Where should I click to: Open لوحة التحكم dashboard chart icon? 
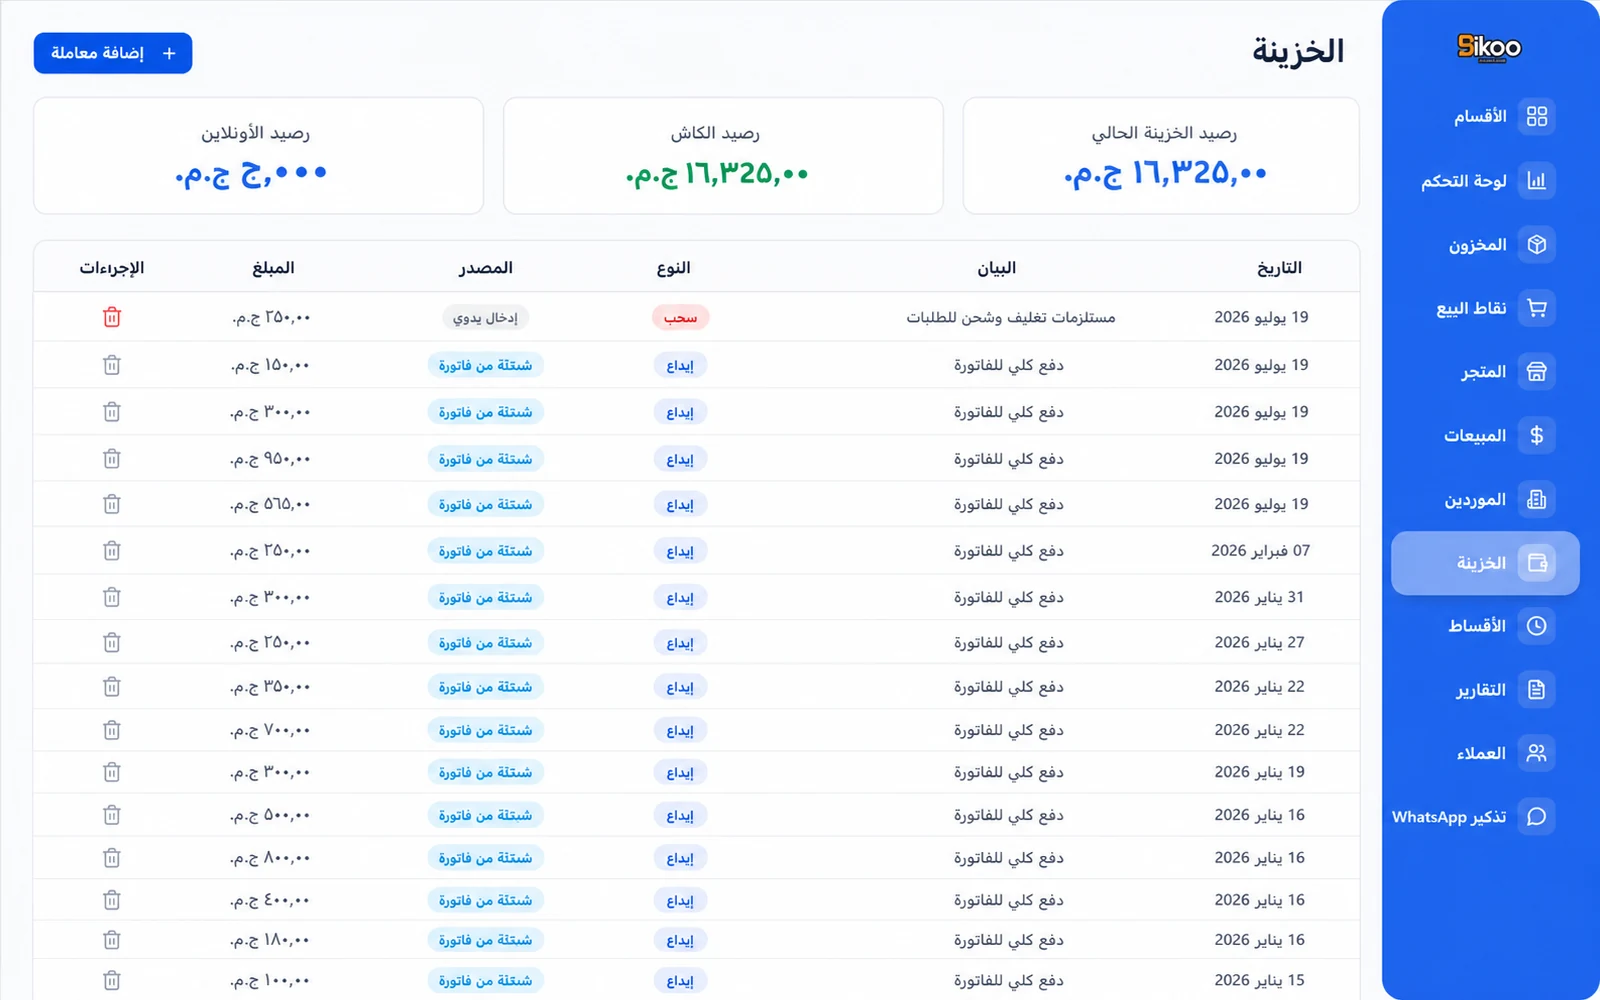[x=1536, y=181]
